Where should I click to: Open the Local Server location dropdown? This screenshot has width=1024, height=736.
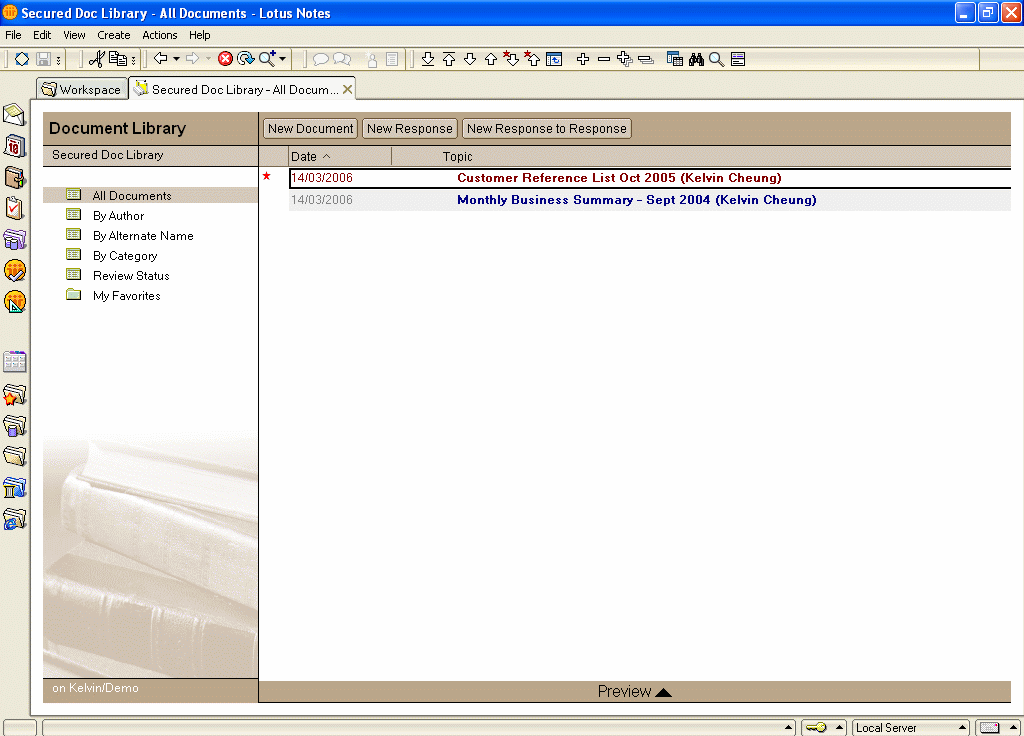pos(962,727)
